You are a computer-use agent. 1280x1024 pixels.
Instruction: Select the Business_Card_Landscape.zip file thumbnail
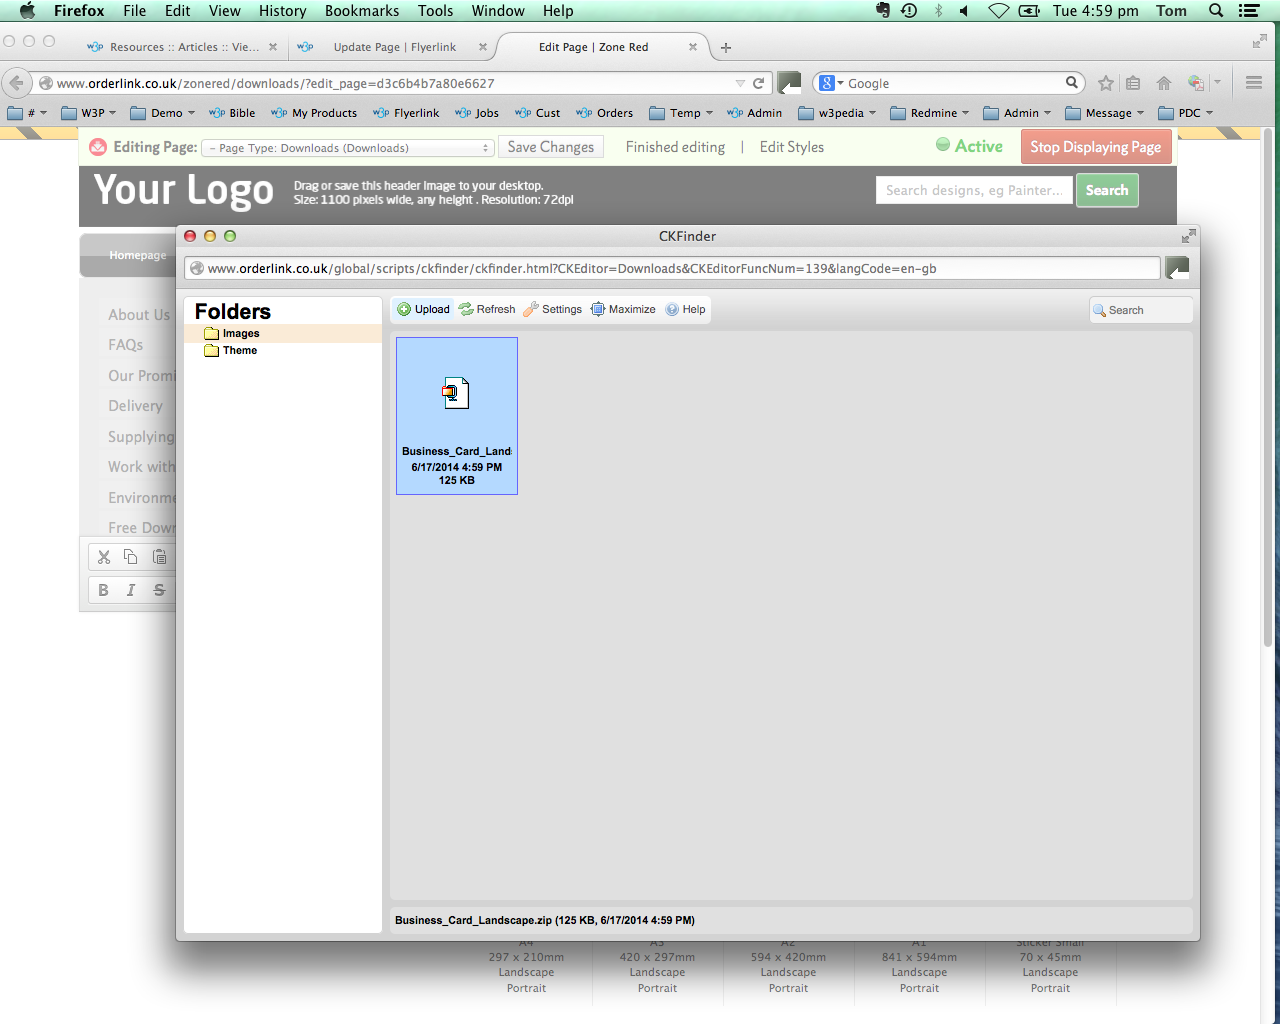pos(457,416)
